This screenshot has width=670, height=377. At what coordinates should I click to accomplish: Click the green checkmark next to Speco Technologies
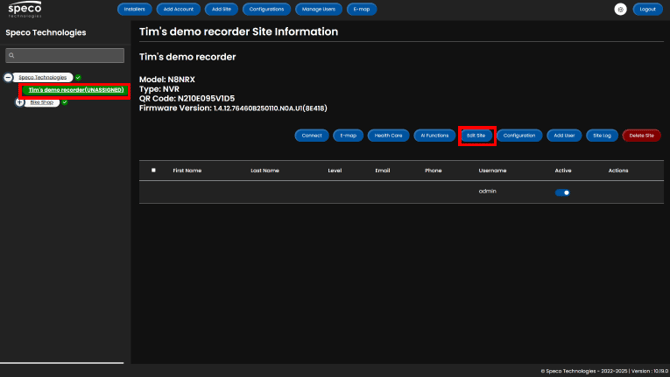(78, 77)
